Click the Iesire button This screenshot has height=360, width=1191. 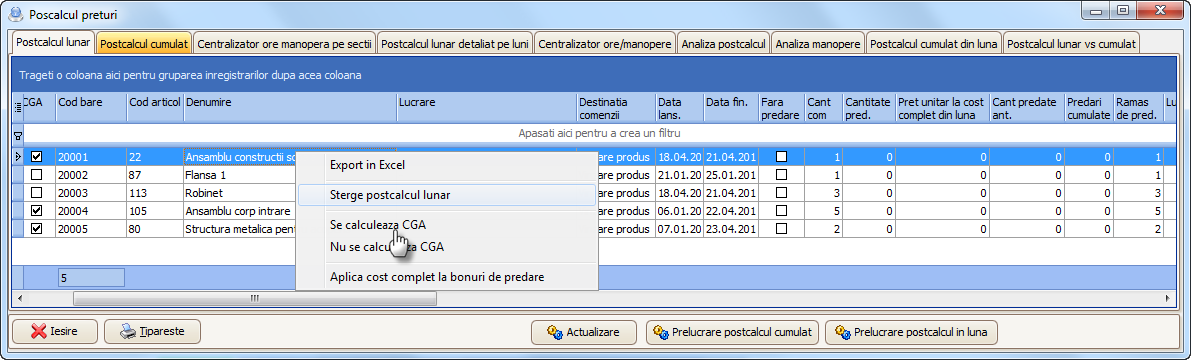(54, 331)
